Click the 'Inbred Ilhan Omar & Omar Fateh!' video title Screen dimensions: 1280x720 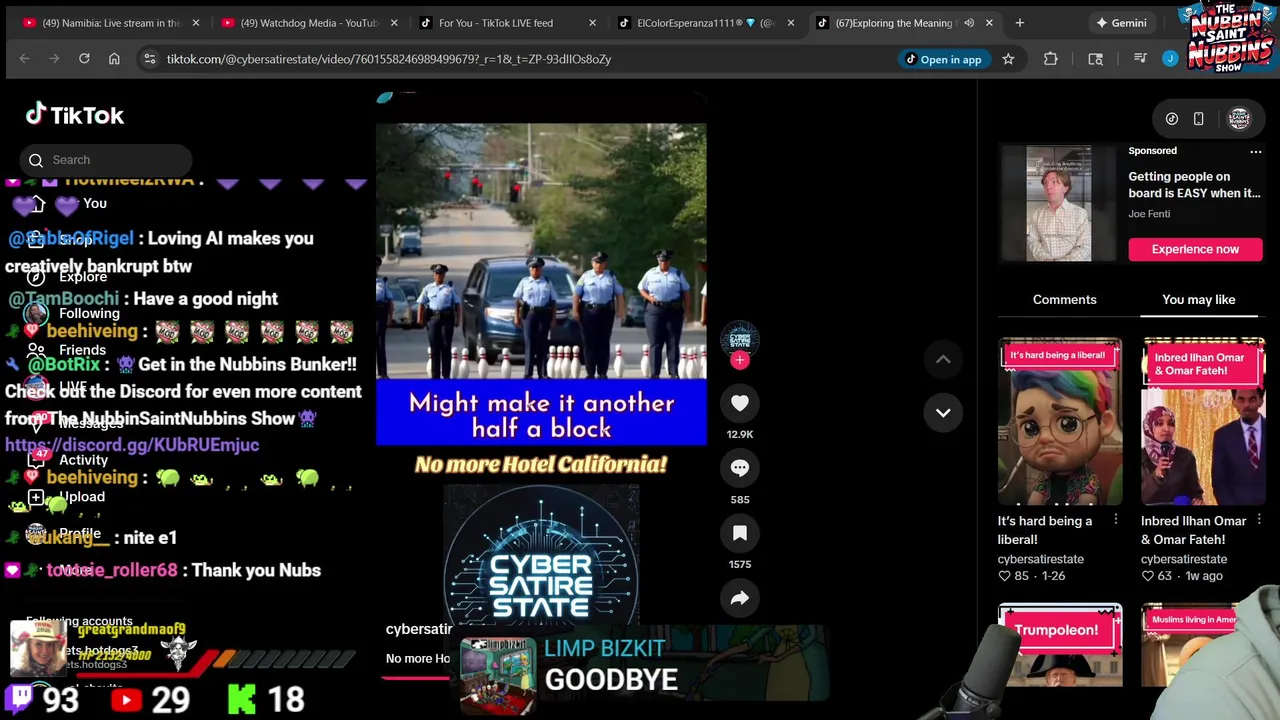pyautogui.click(x=1193, y=530)
